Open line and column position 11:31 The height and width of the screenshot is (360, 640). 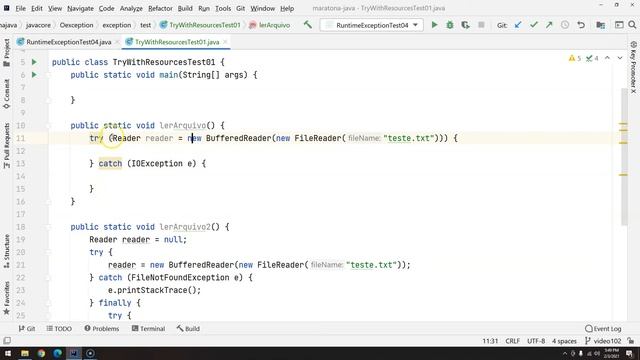click(490, 341)
